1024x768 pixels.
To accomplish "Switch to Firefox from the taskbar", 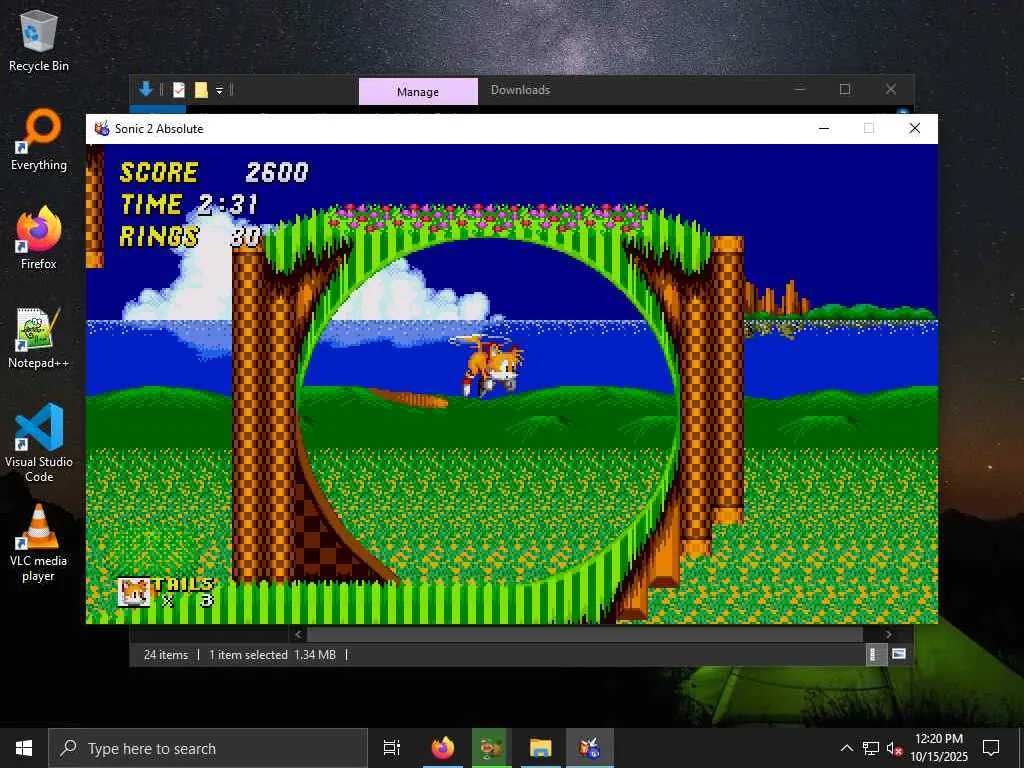I will click(x=443, y=748).
